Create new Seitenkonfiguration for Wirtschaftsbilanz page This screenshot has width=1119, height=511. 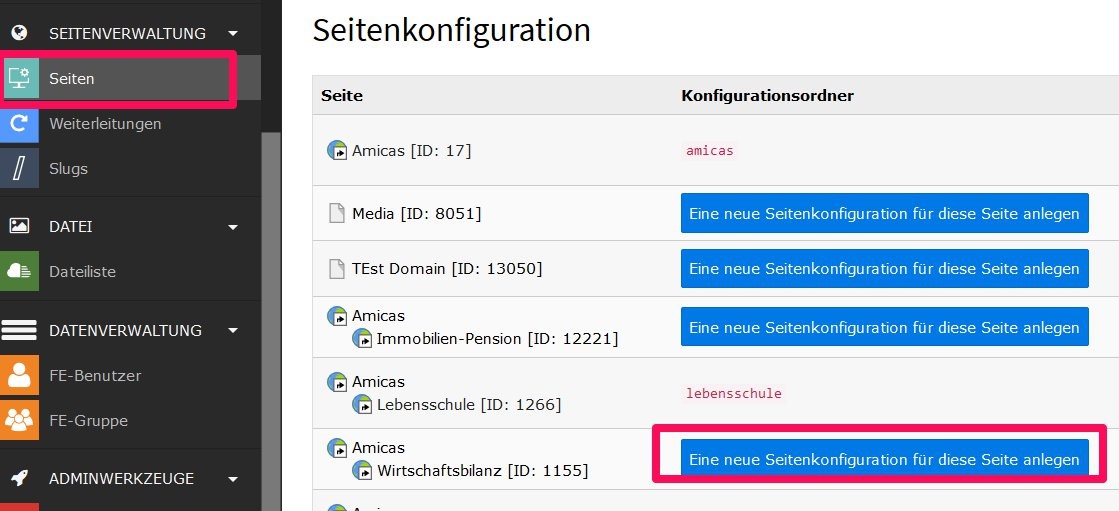coord(884,457)
